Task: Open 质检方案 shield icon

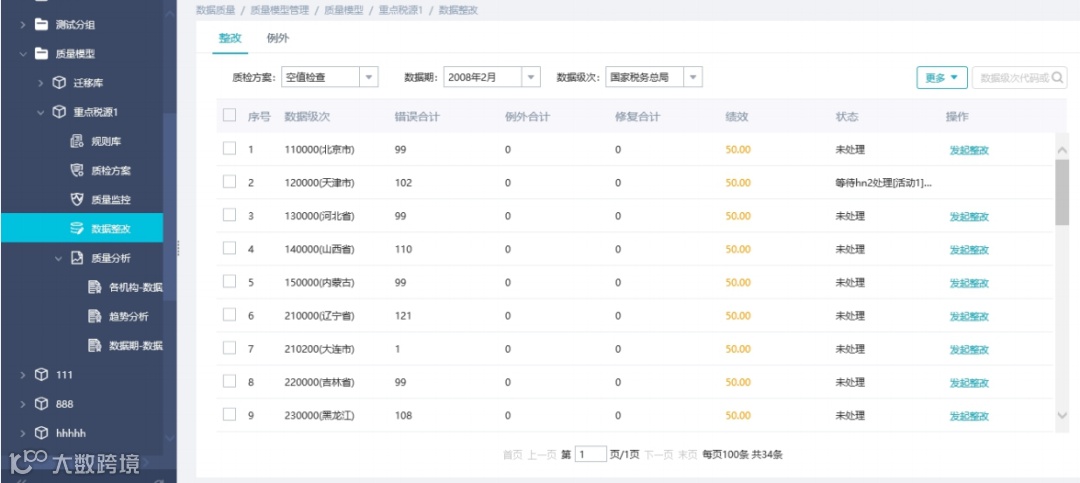Action: pyautogui.click(x=77, y=170)
